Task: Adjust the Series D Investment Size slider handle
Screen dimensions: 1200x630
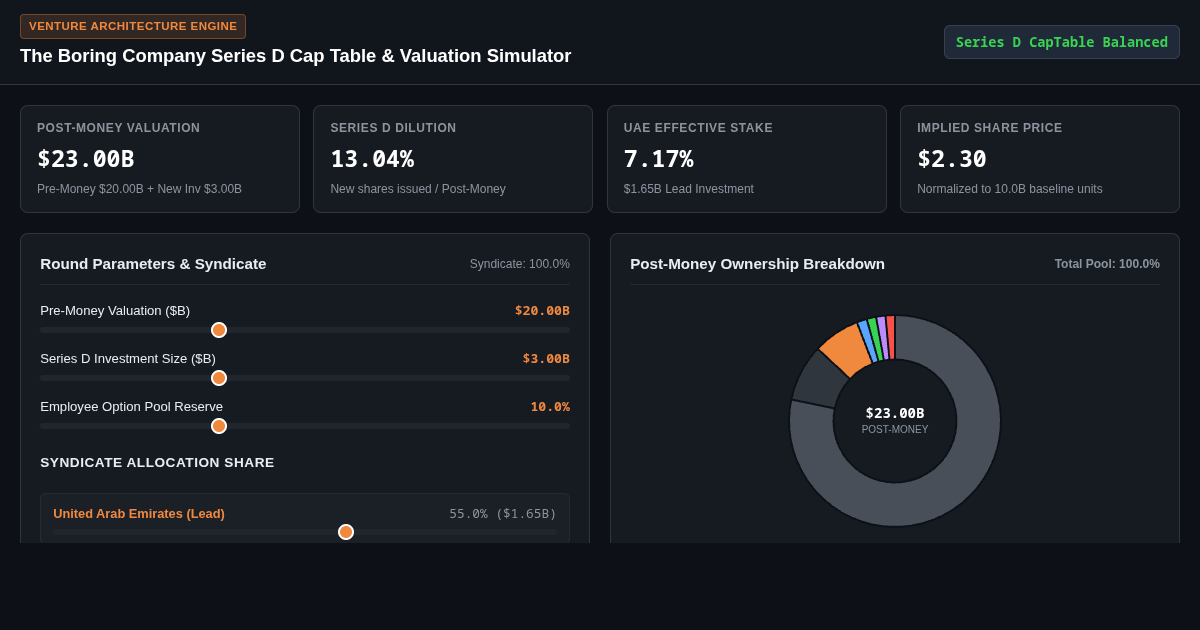Action: 219,378
